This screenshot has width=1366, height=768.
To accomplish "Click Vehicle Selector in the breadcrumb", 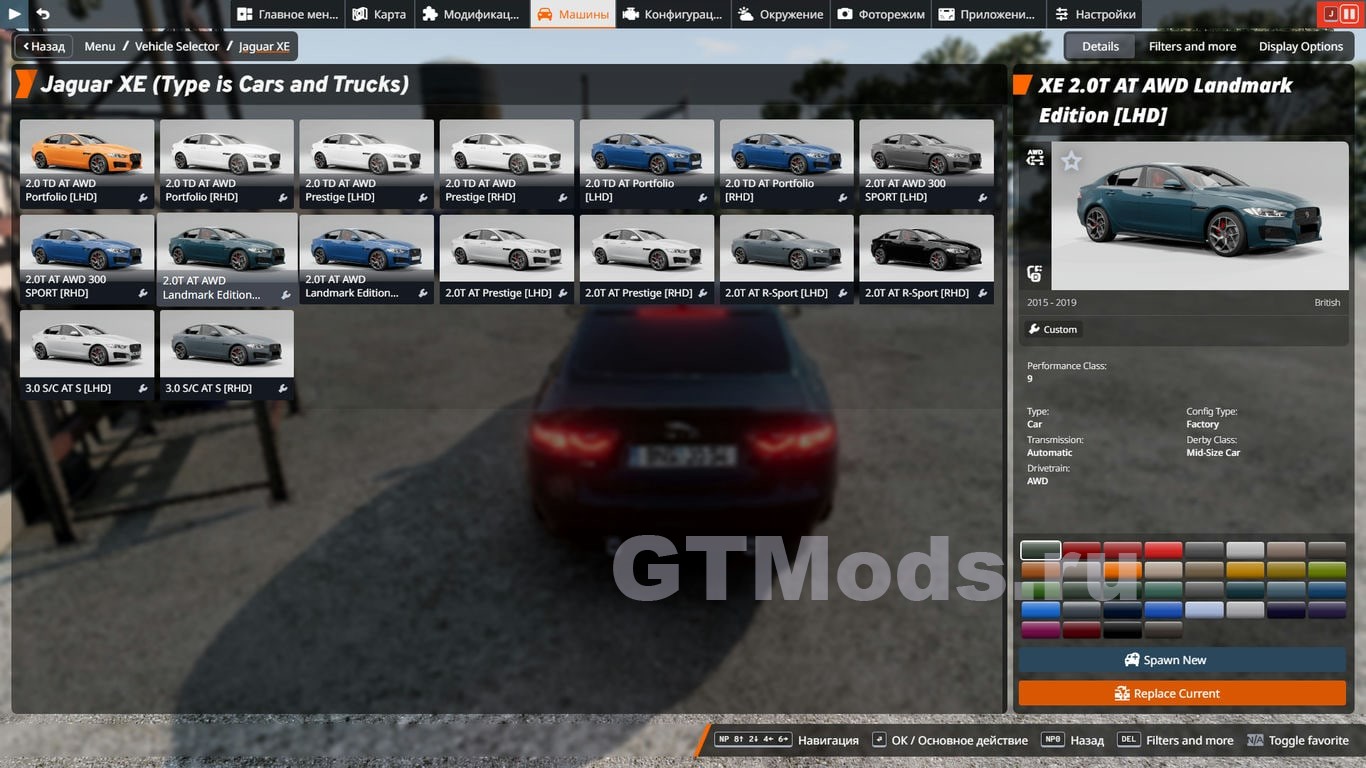I will click(177, 46).
